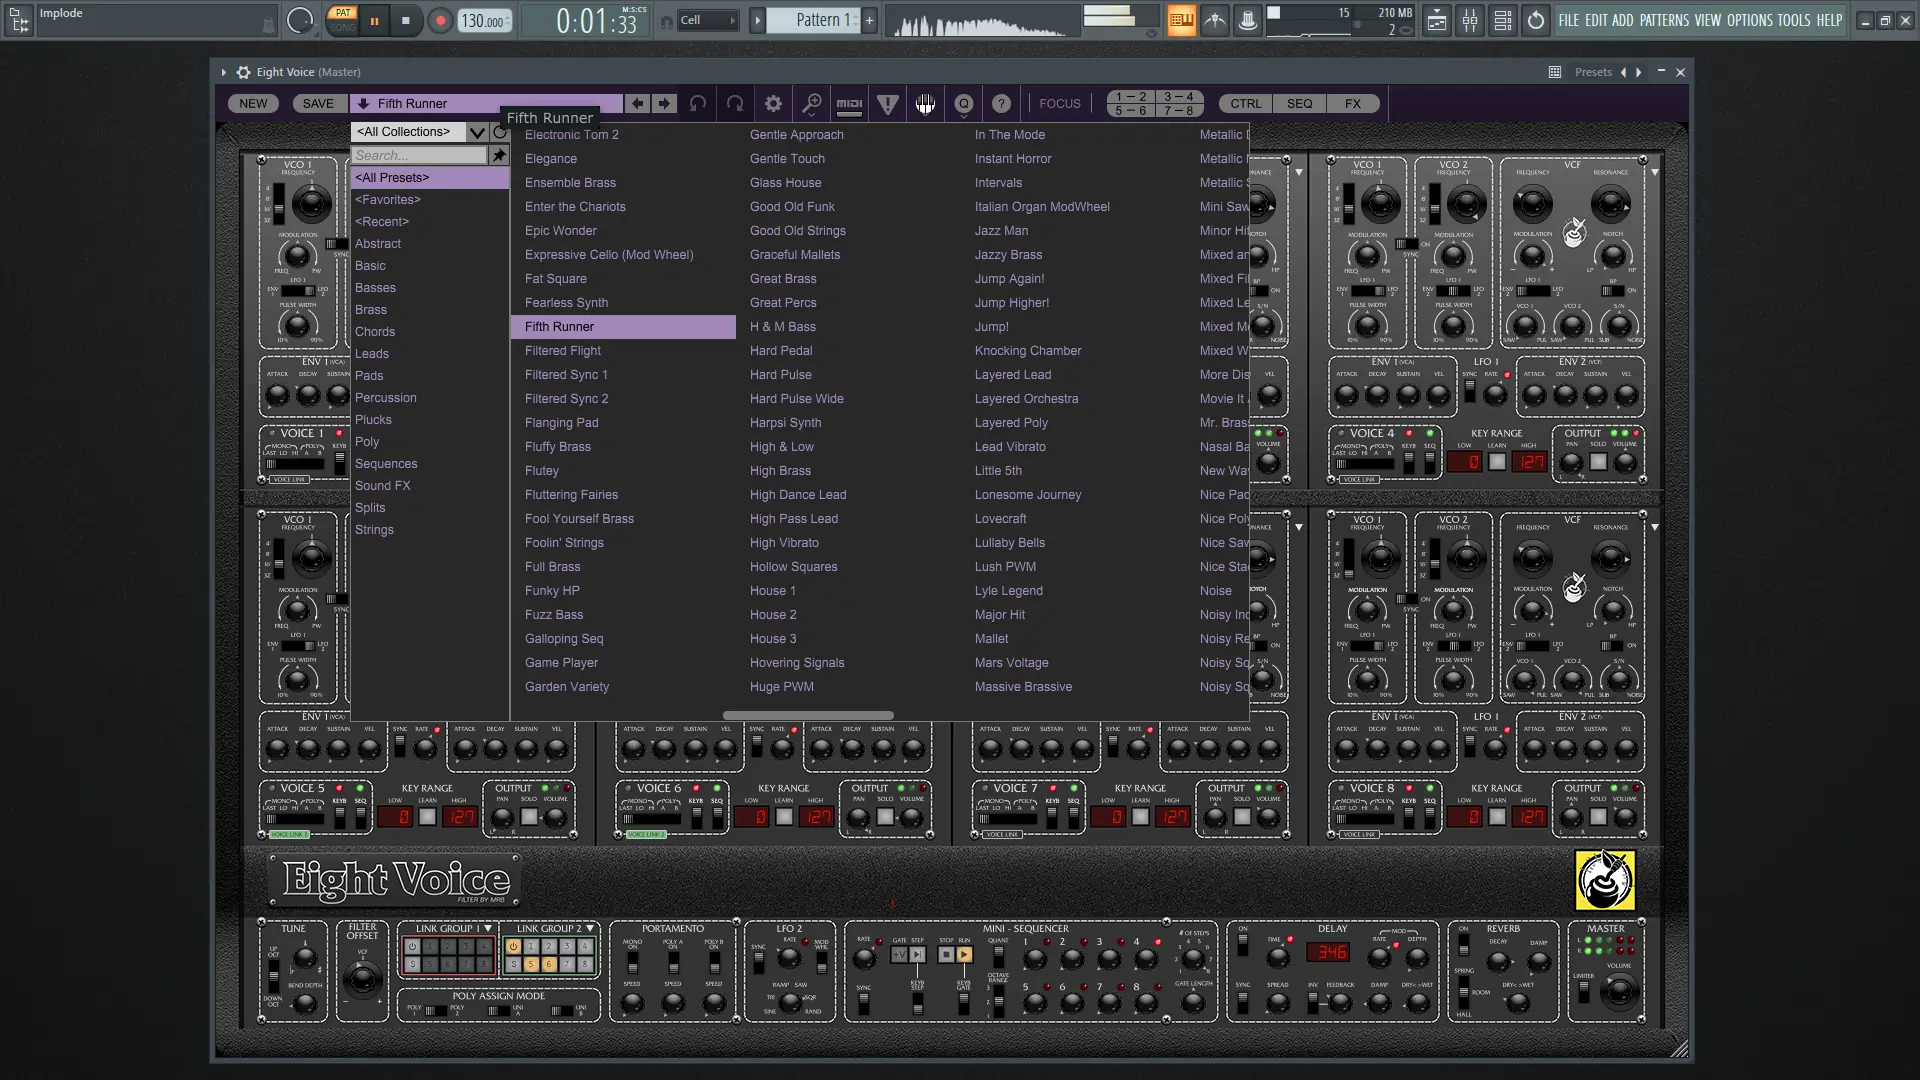Image resolution: width=1920 pixels, height=1080 pixels.
Task: Click the panic warning triangle icon
Action: (x=887, y=103)
